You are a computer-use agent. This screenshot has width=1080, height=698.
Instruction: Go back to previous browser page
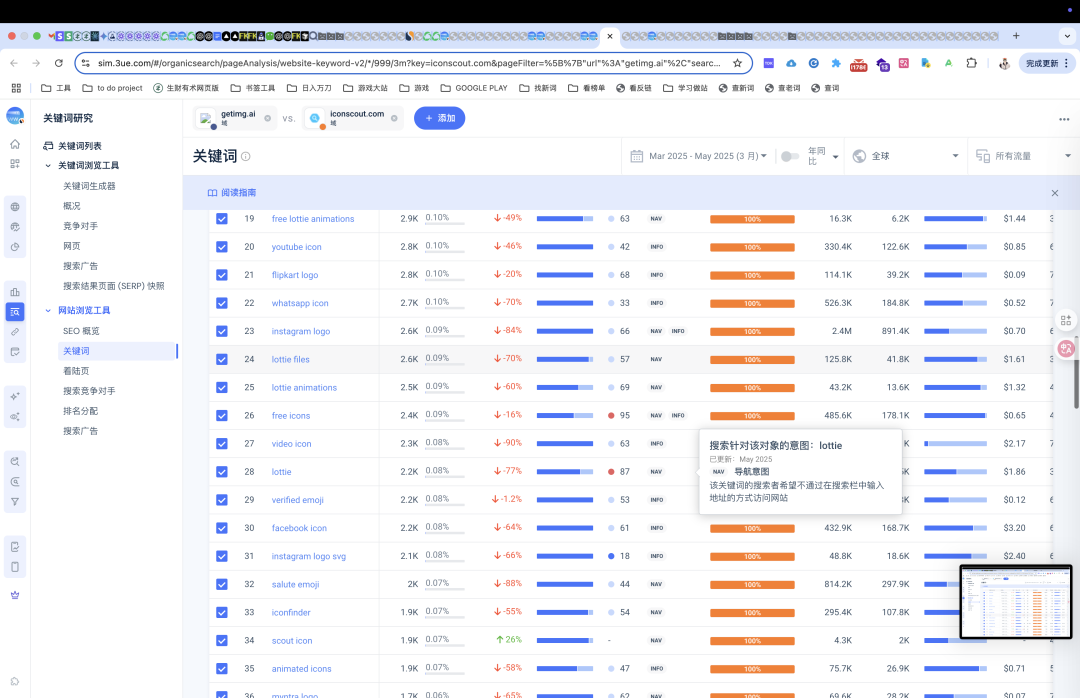[14, 63]
